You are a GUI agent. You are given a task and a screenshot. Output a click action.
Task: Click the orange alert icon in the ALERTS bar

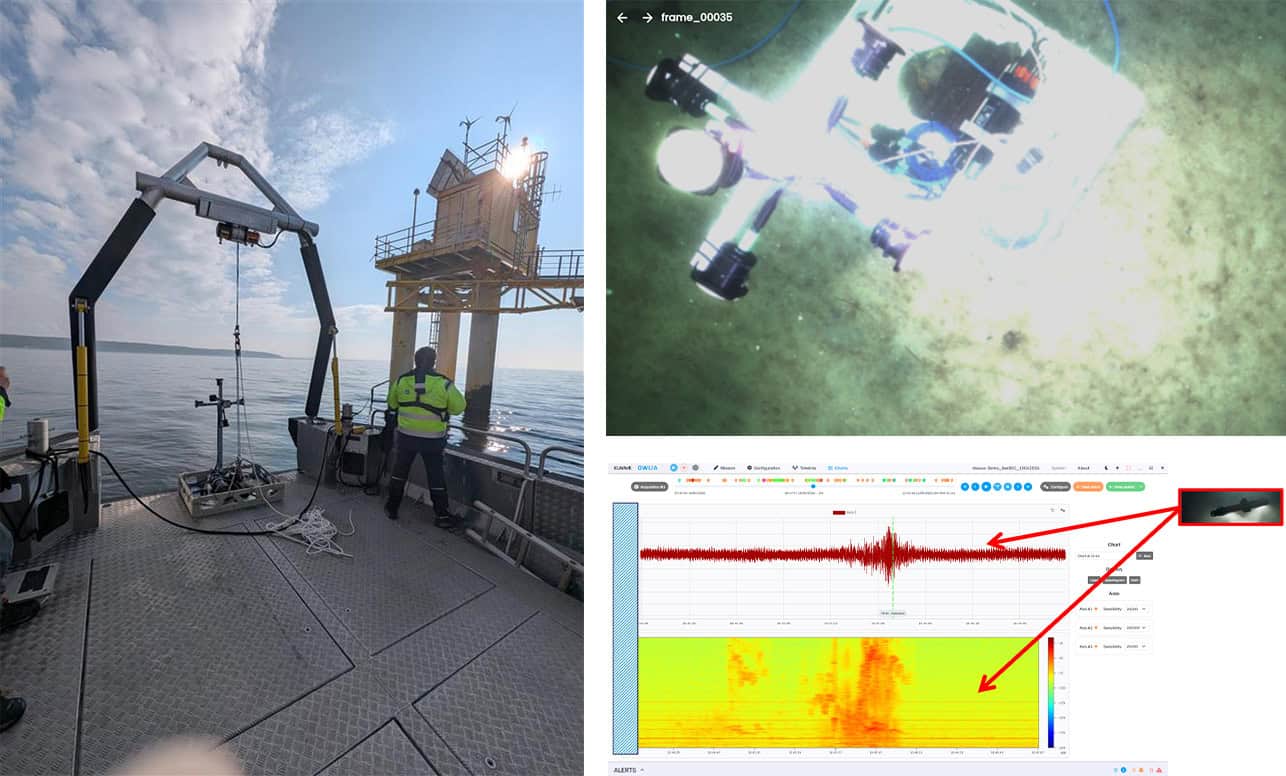1140,770
